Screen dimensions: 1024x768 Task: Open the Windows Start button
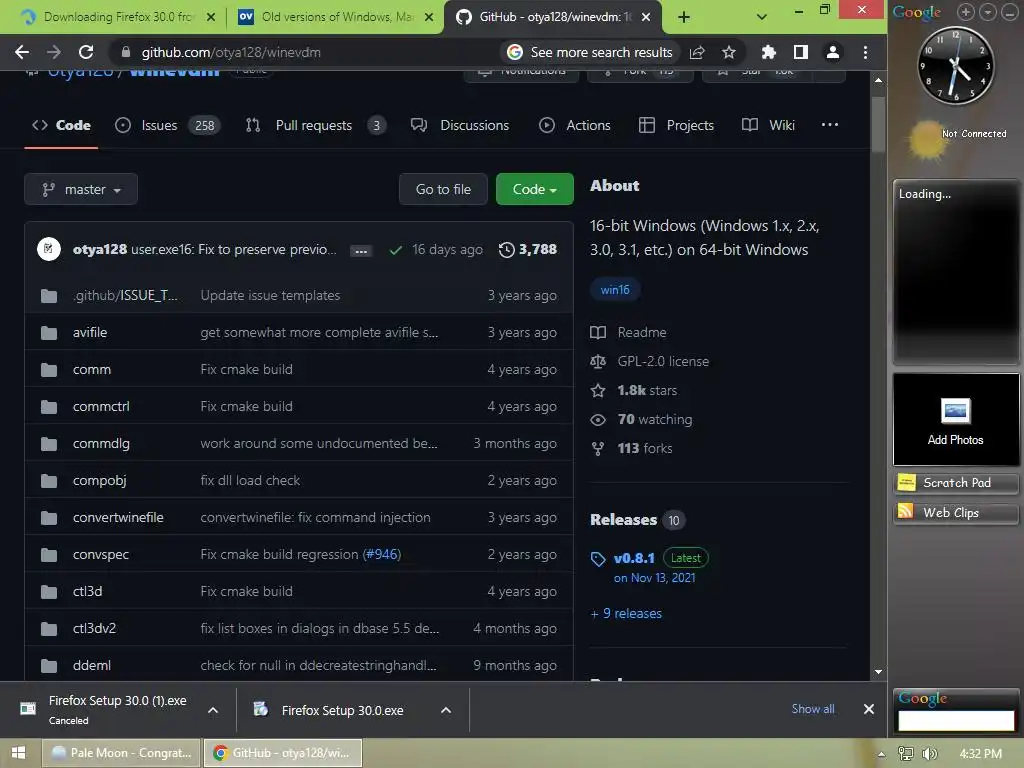(18, 753)
